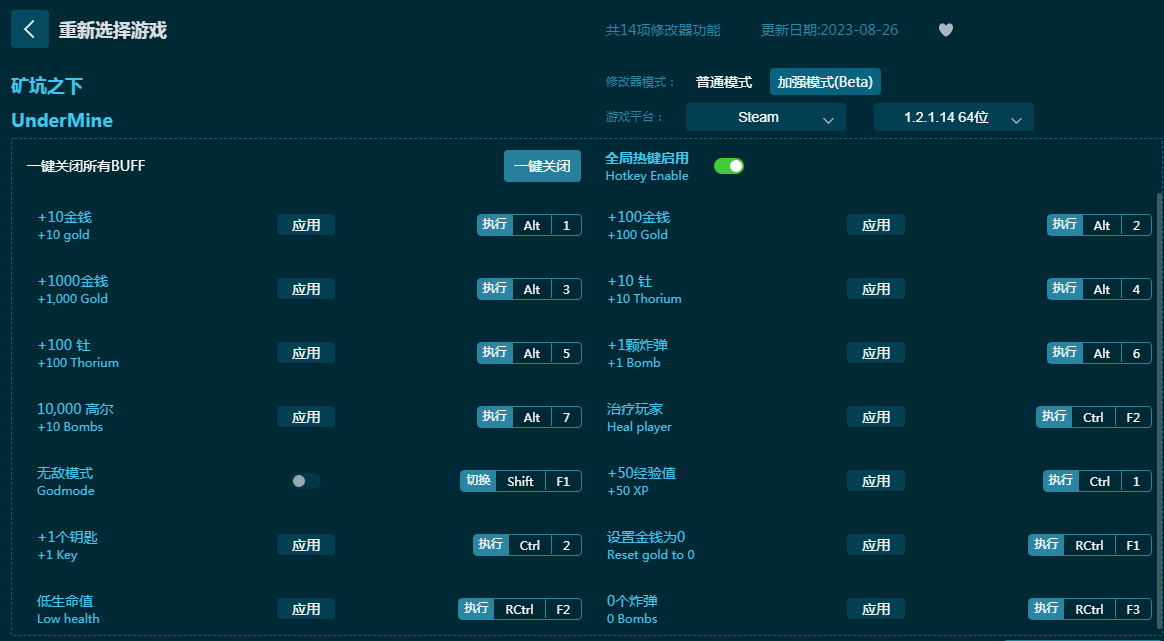Apply the +50 XP cheat
Screen dimensions: 1164x641
click(876, 481)
